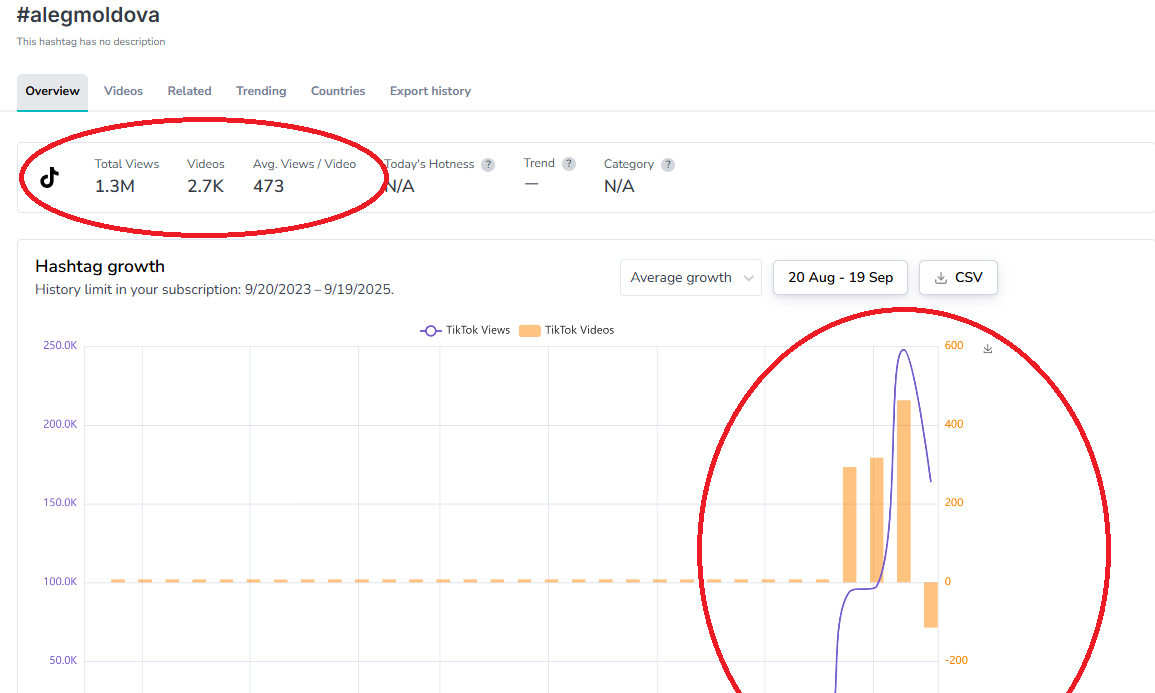Click the Category help question mark icon
The height and width of the screenshot is (693, 1155).
(667, 165)
